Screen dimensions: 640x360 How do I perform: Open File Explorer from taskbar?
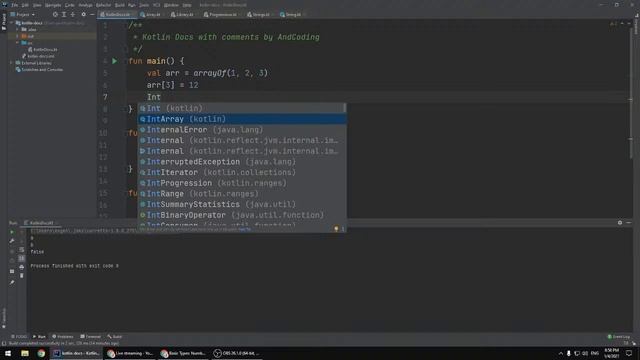[25, 353]
